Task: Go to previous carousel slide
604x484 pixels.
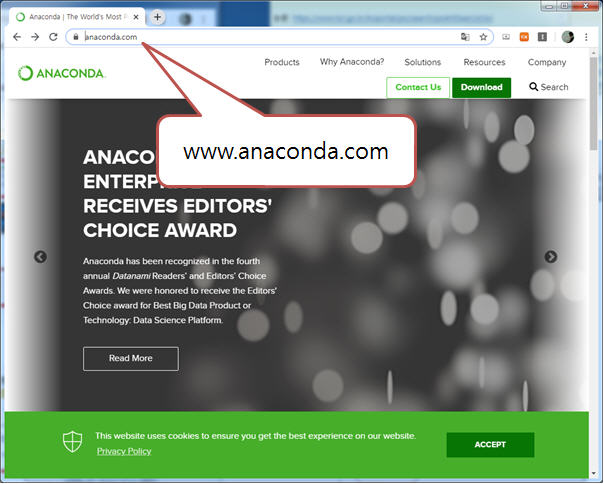Action: [x=40, y=257]
